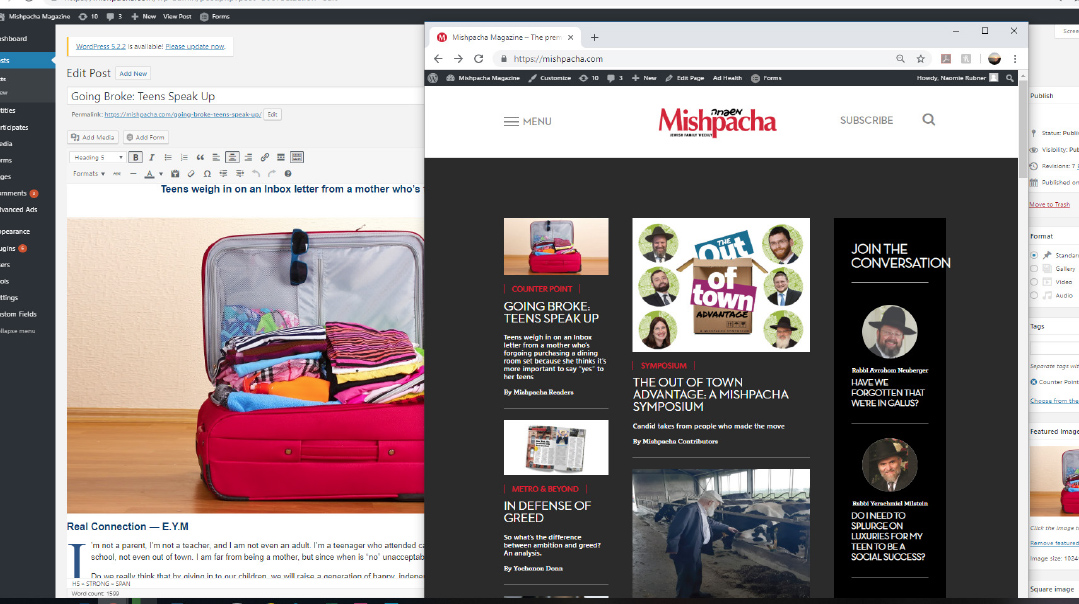Apply strikethrough in editor toolbar
Screen dimensions: 1079x604
117,174
